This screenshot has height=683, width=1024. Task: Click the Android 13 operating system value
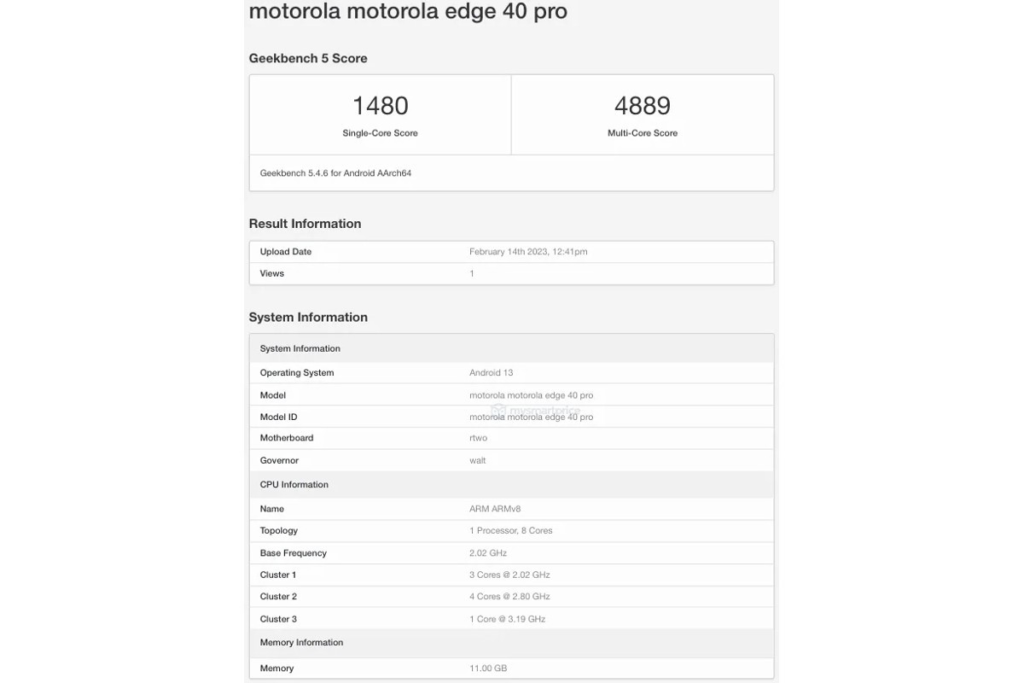click(491, 373)
